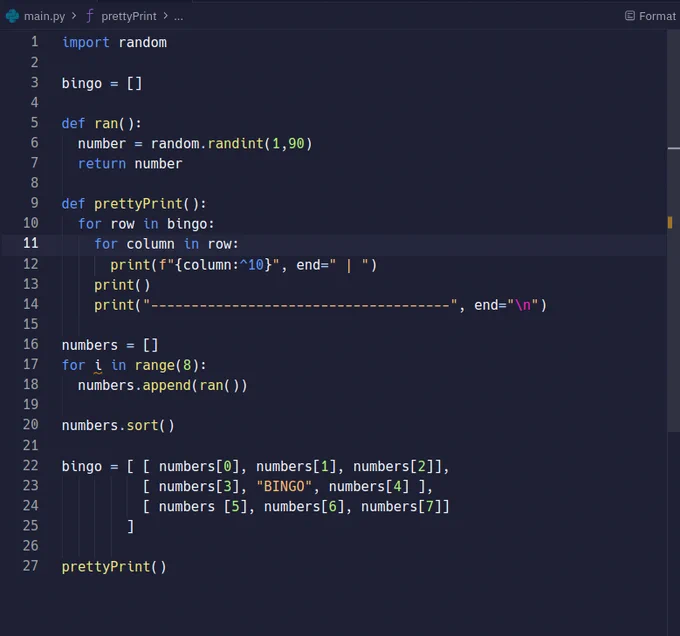Click the "BINGO" string literal

pyautogui.click(x=284, y=486)
